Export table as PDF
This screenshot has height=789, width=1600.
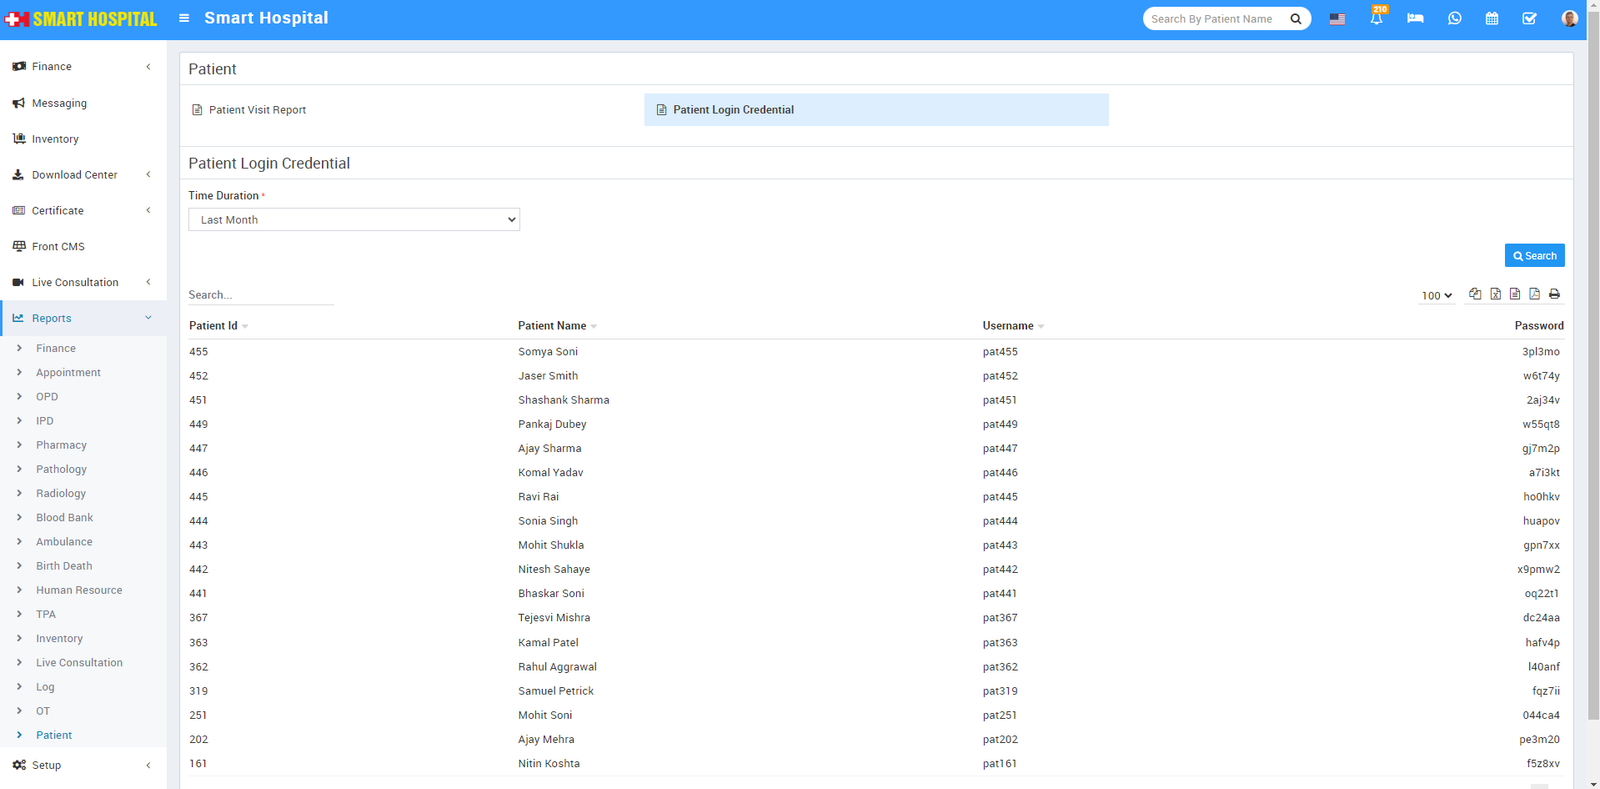1534,294
